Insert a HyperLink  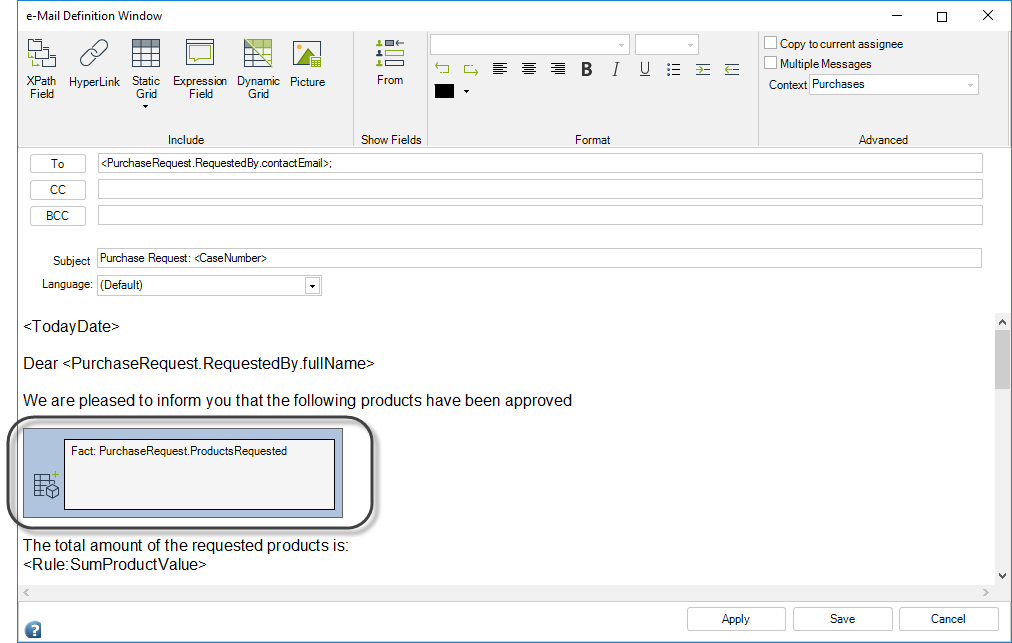tap(94, 63)
